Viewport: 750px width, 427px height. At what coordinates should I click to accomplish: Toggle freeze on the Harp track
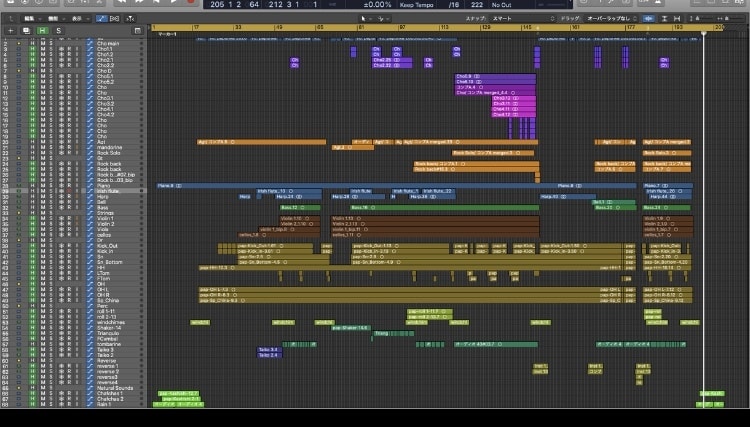(62, 197)
